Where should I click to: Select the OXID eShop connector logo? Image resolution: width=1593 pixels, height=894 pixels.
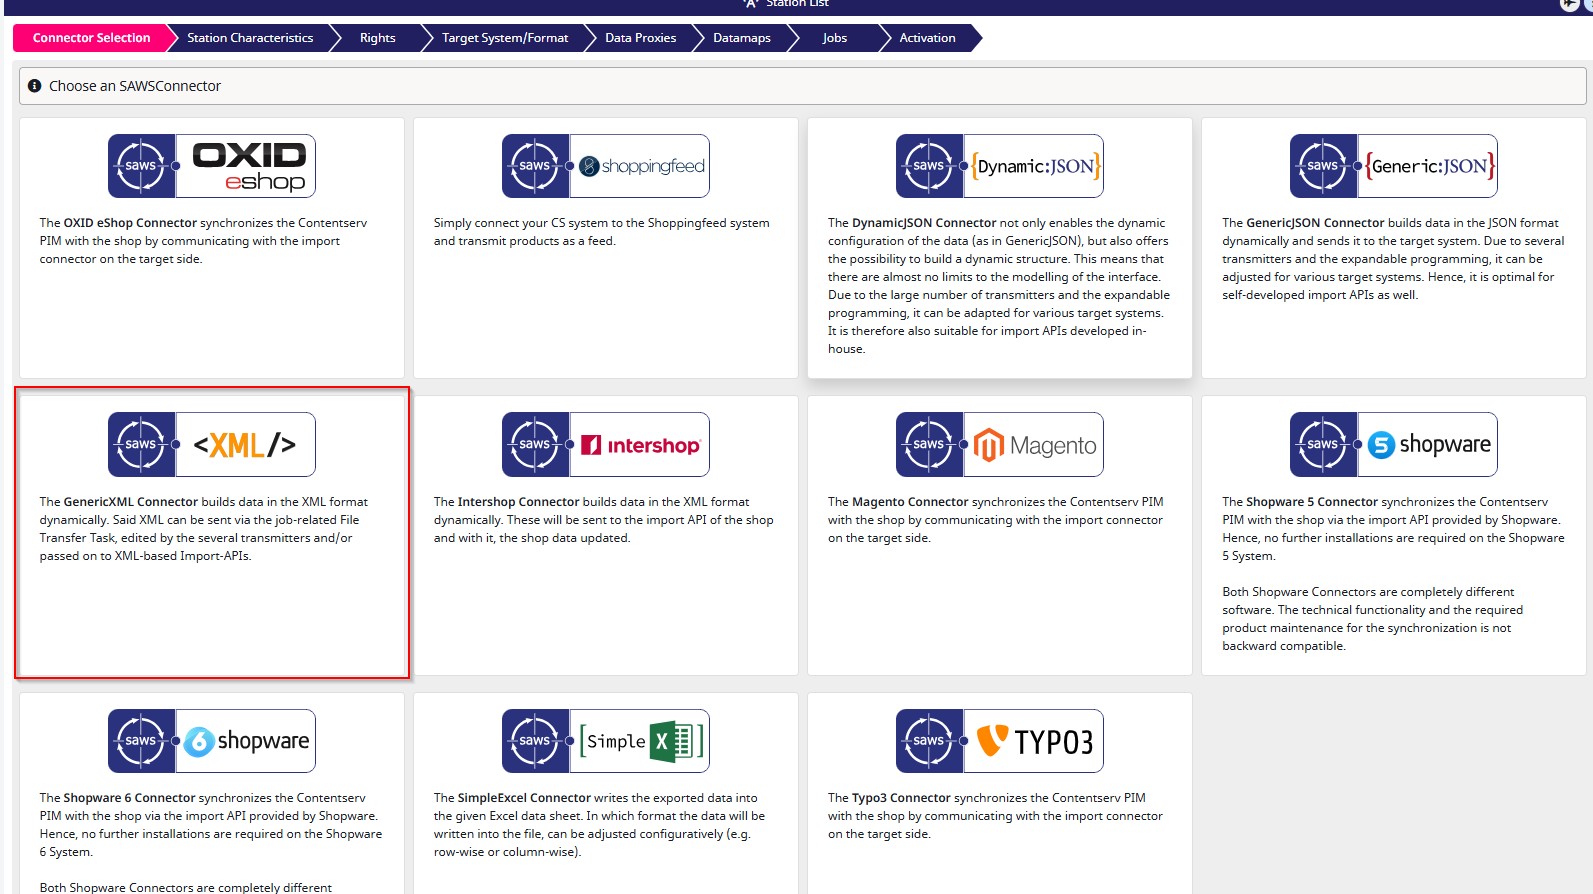(212, 166)
